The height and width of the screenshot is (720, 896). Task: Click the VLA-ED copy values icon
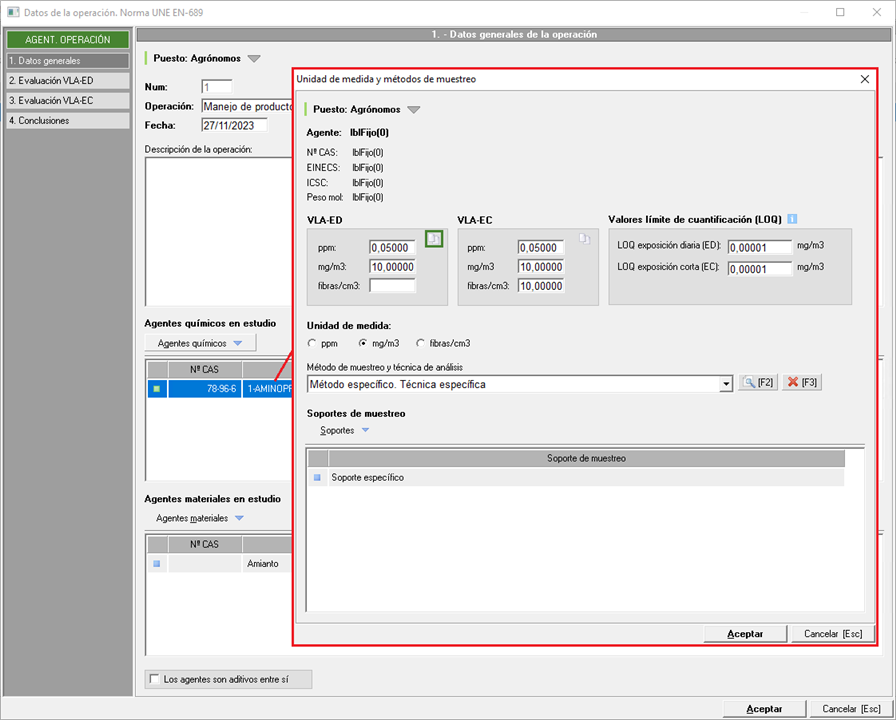tap(434, 239)
